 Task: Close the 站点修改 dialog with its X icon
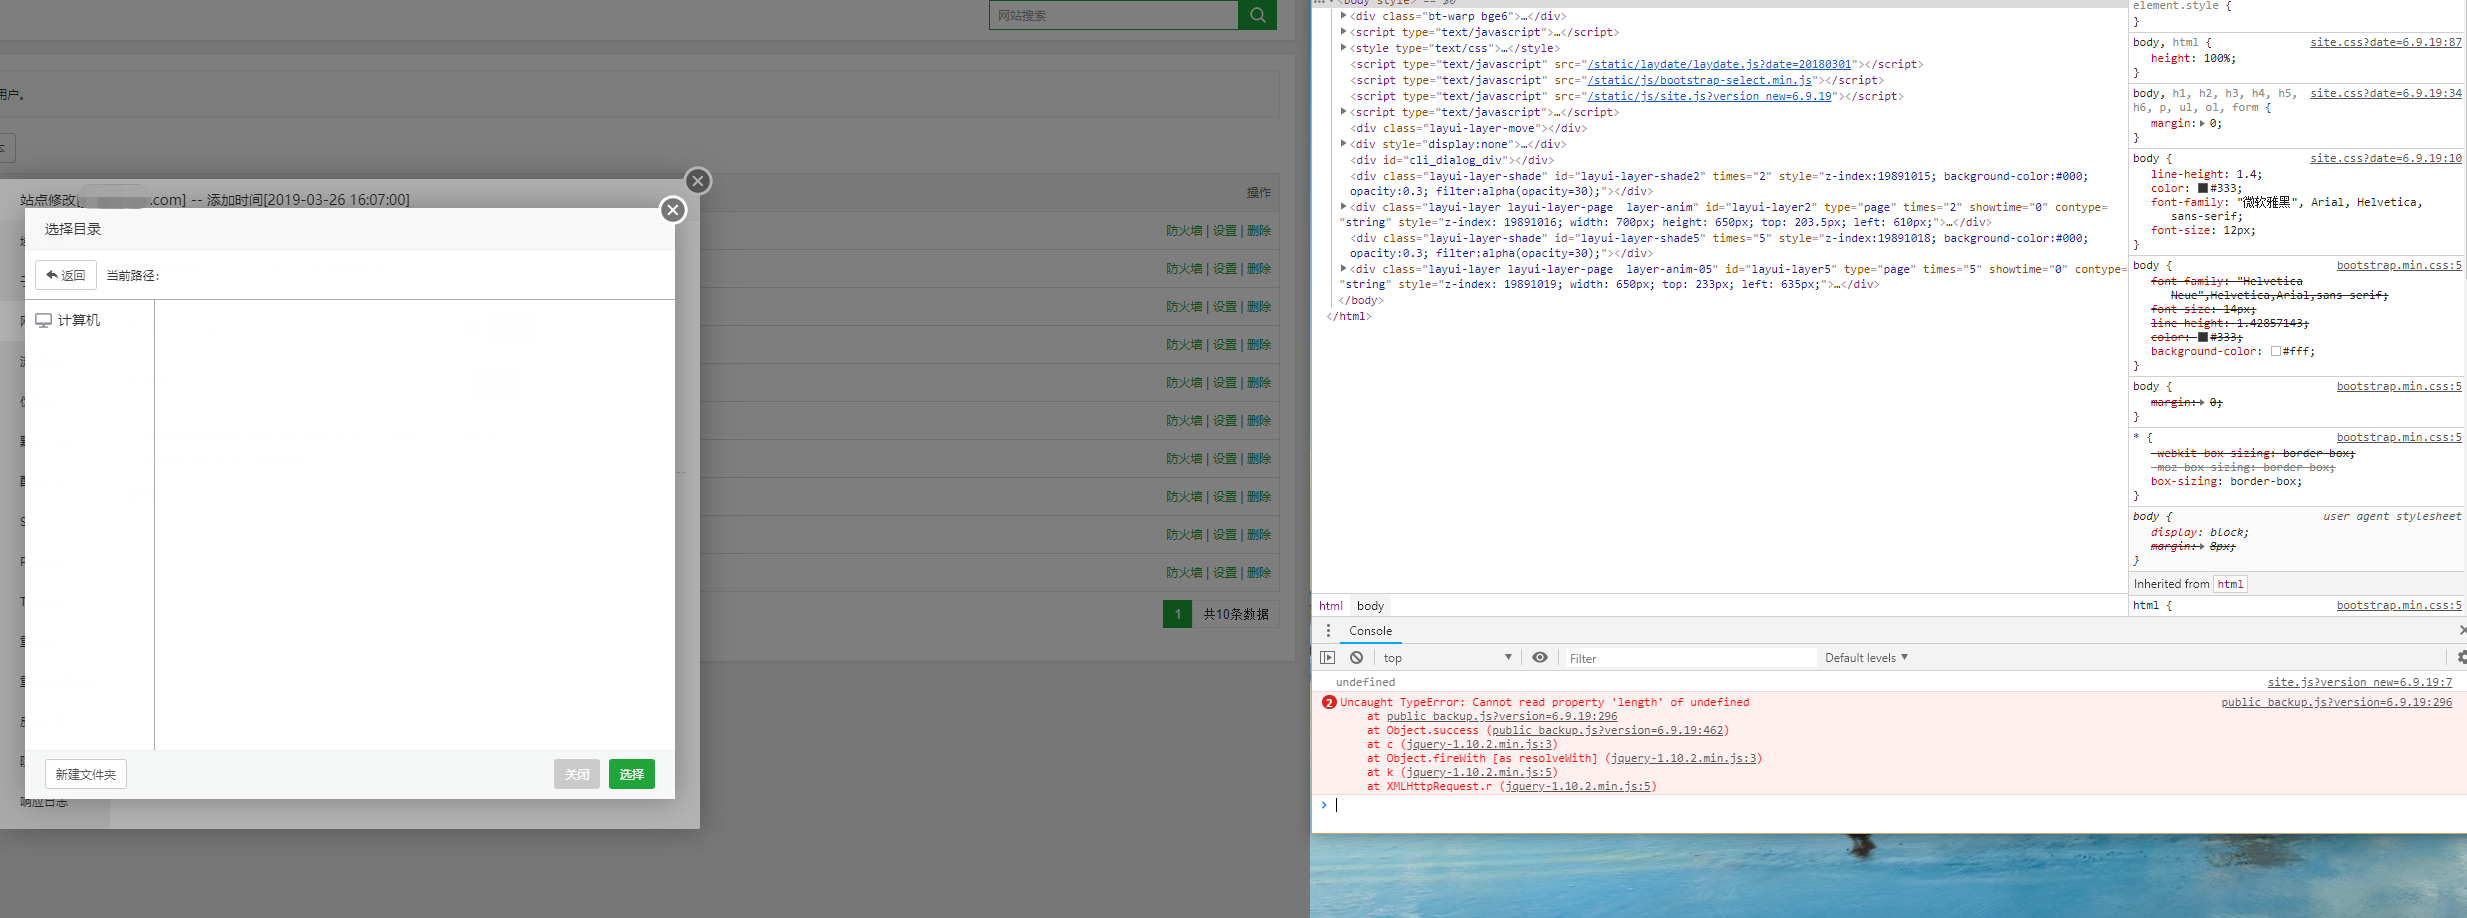(x=698, y=180)
